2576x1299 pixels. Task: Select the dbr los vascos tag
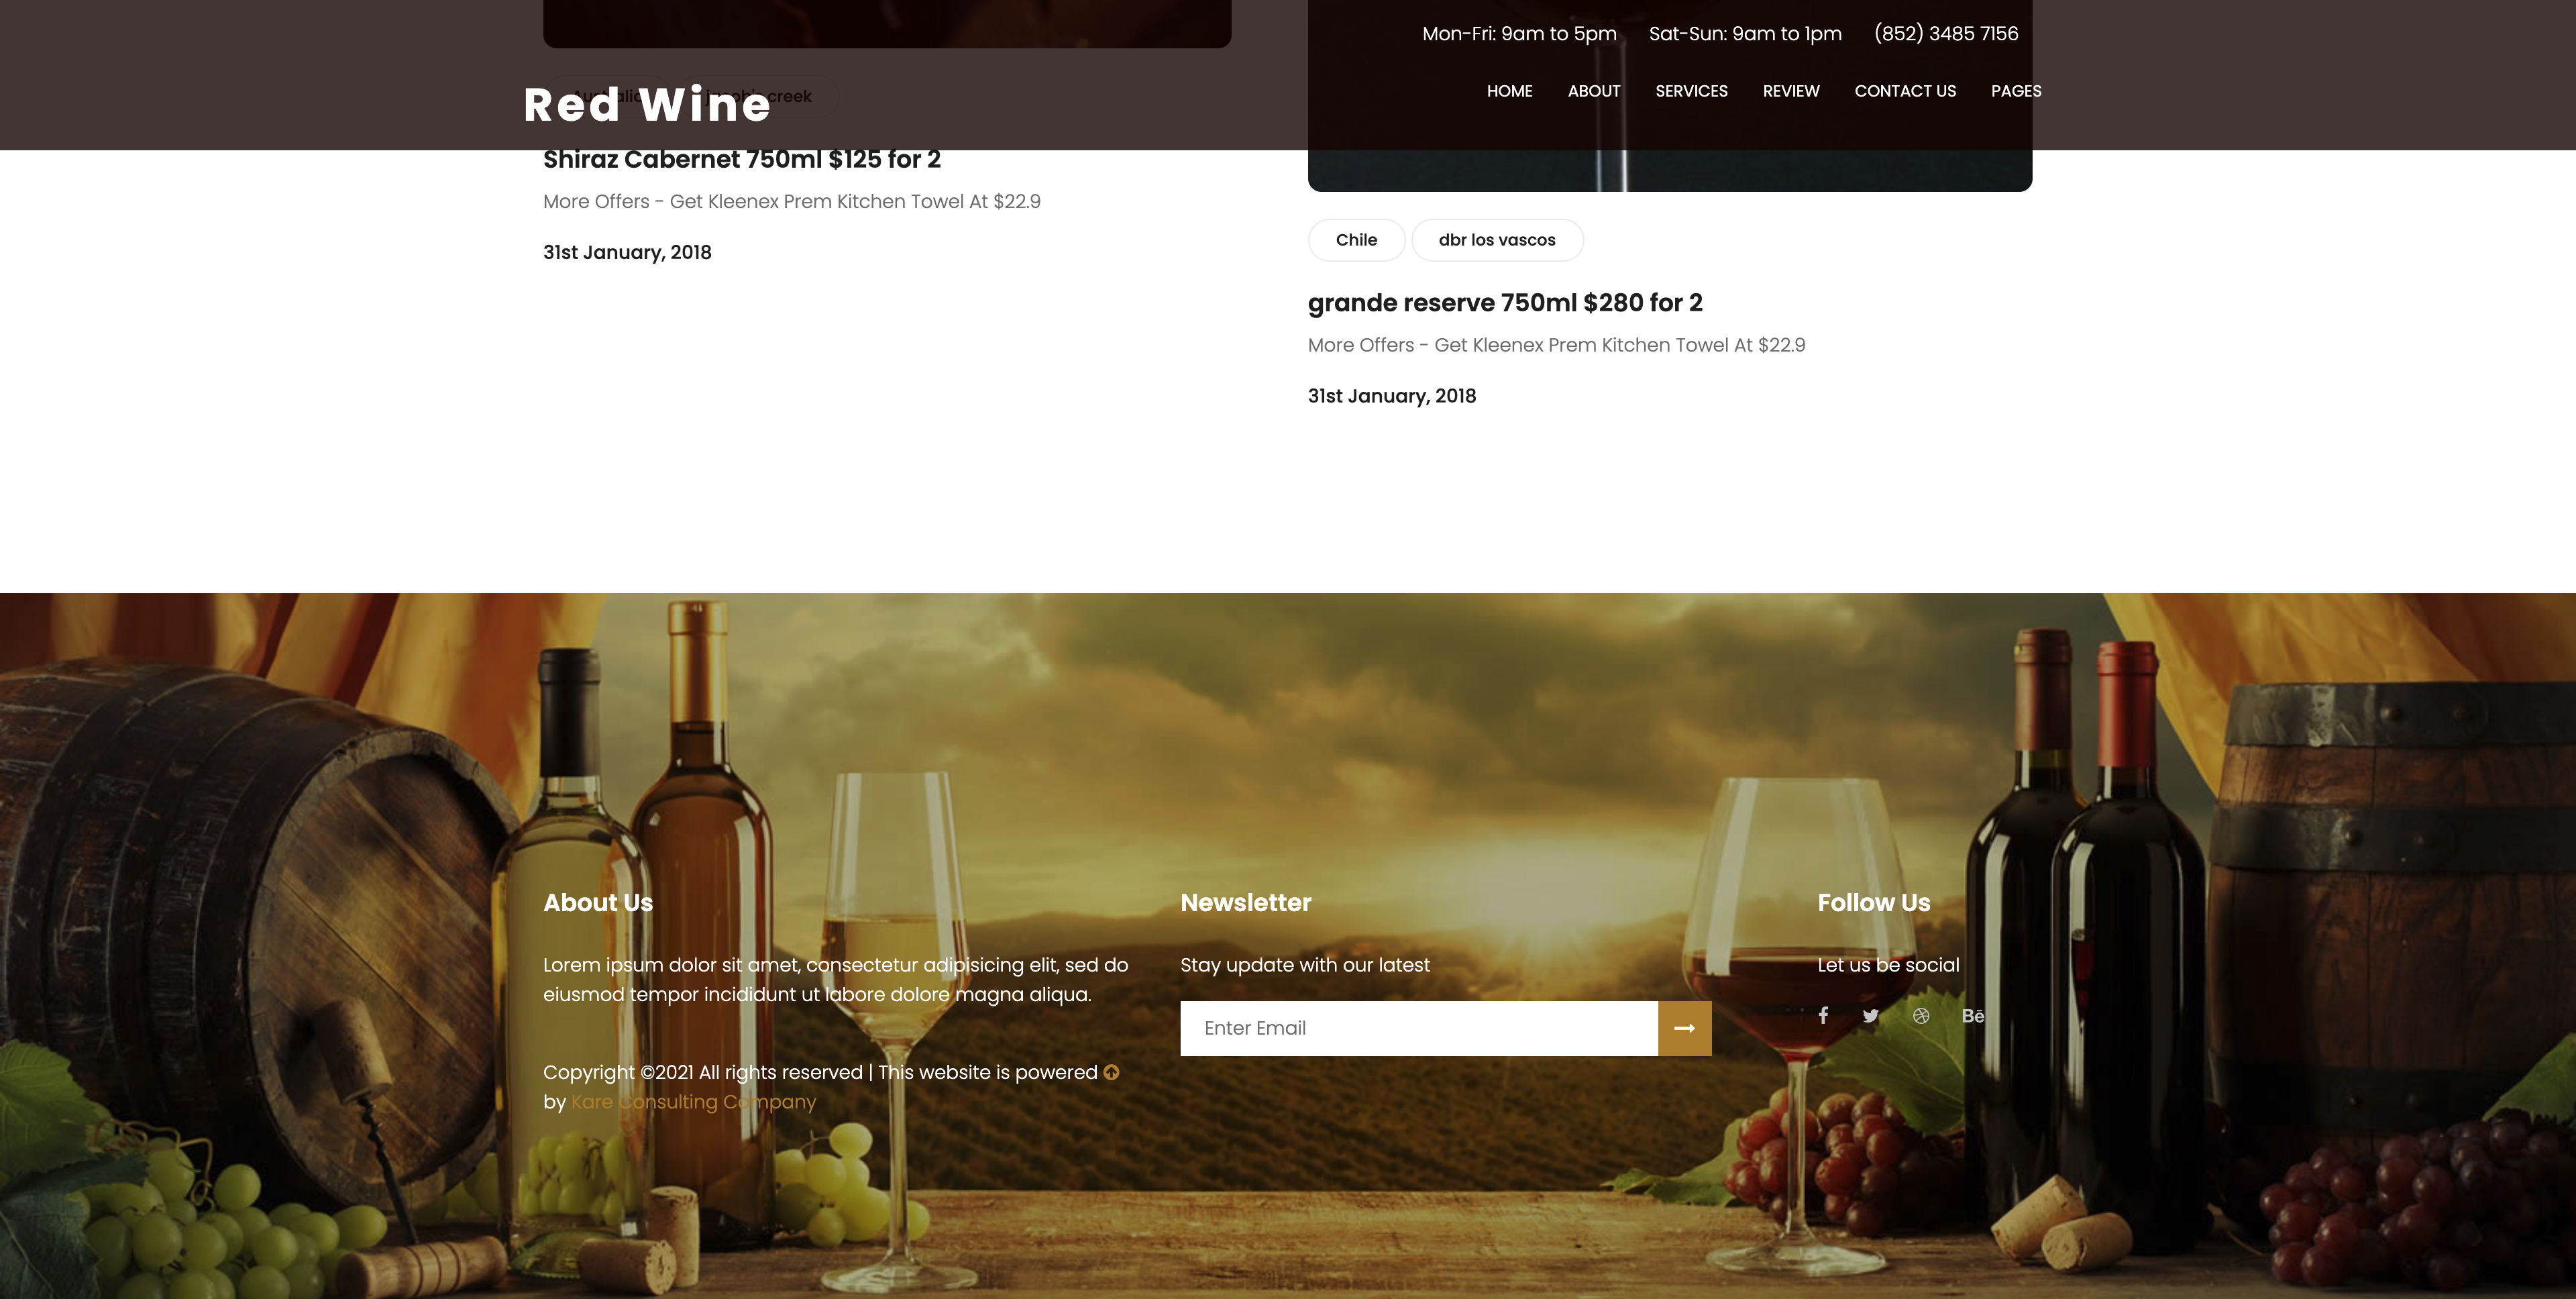click(x=1497, y=240)
